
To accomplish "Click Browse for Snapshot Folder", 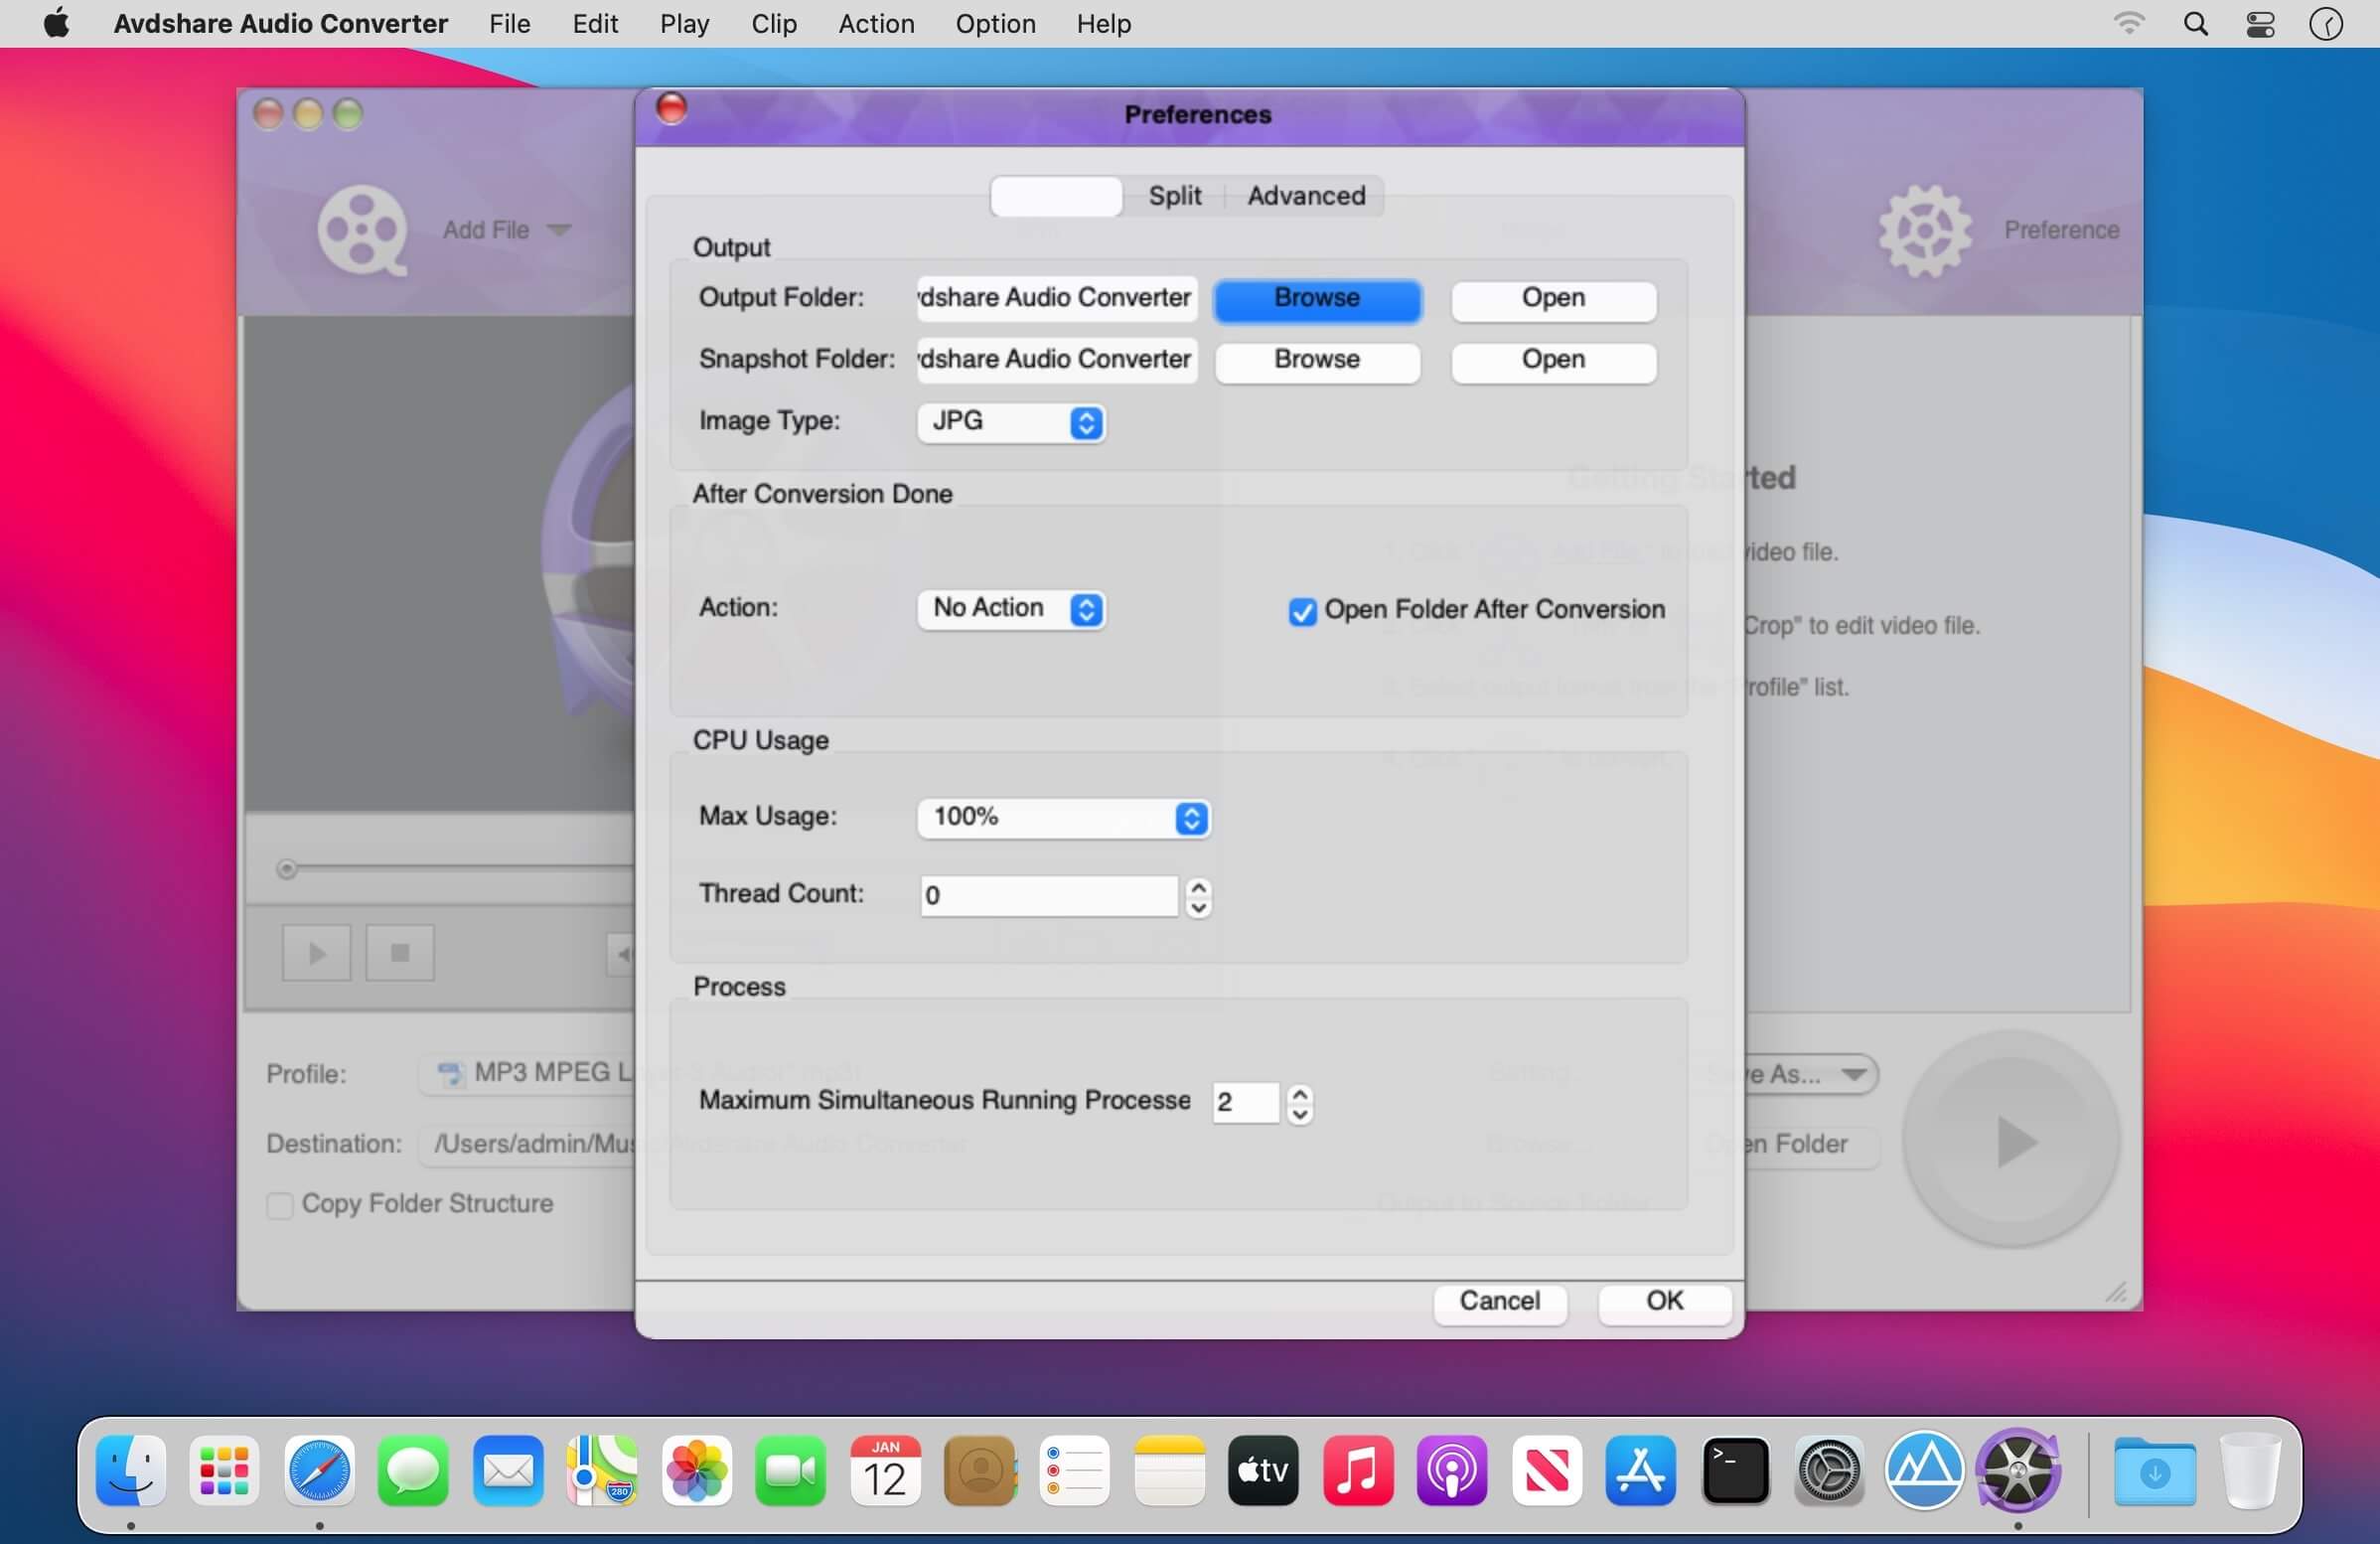I will pos(1316,360).
